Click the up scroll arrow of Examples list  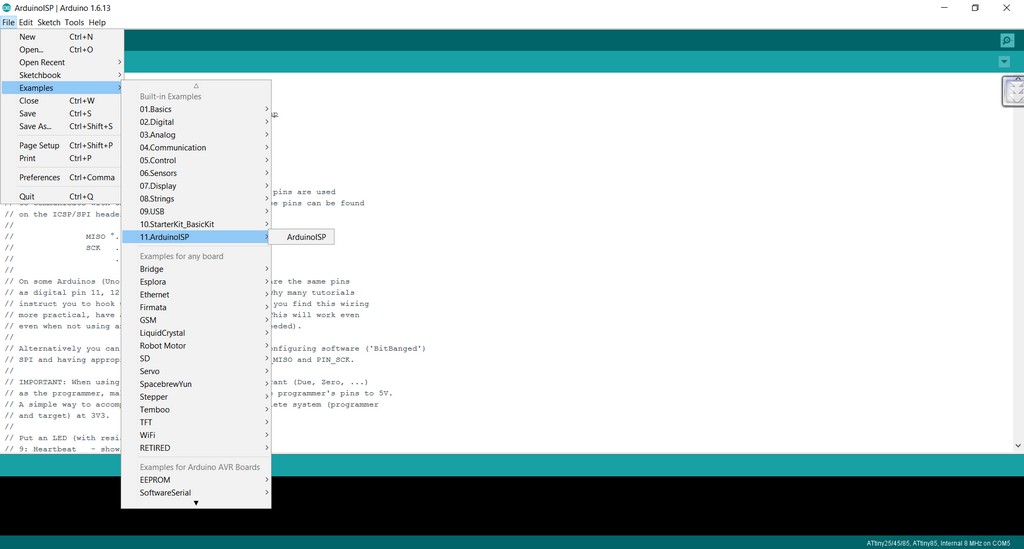[x=196, y=86]
